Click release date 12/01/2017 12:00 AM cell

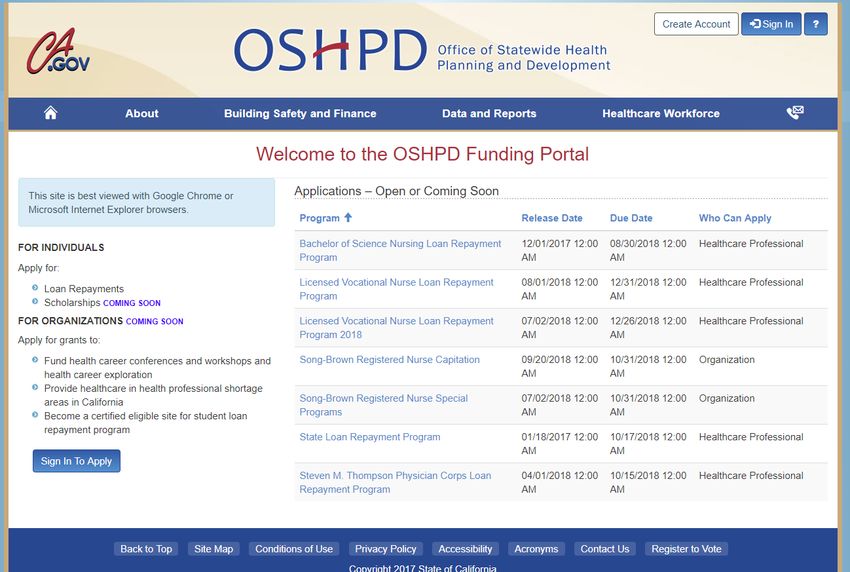[x=560, y=250]
